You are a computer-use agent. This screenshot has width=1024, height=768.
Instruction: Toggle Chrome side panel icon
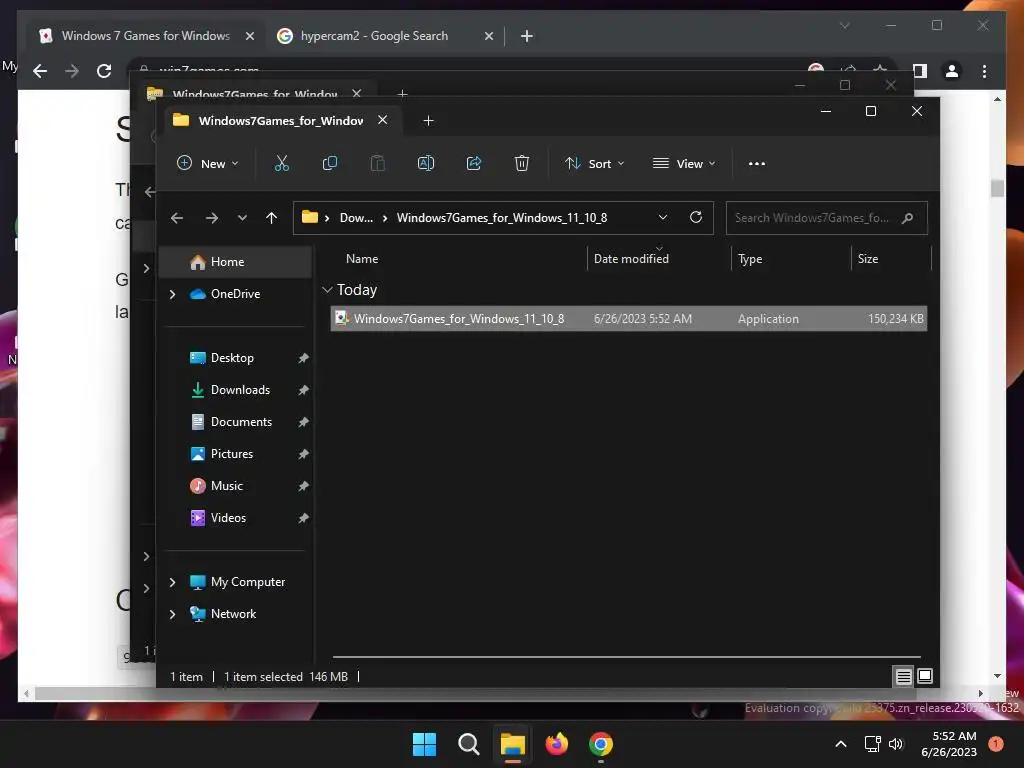click(920, 71)
